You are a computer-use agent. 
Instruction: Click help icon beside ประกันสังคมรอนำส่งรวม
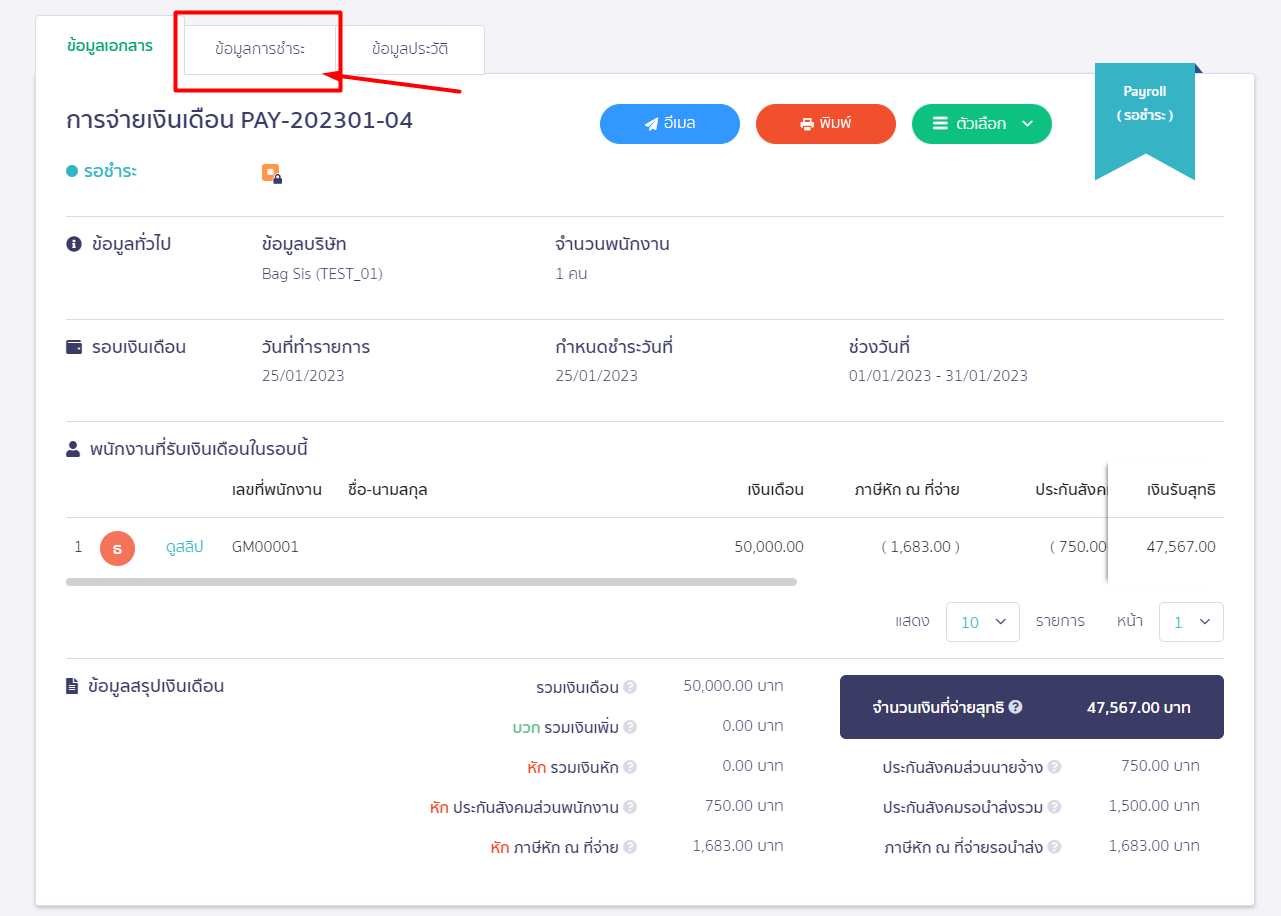tap(1054, 807)
